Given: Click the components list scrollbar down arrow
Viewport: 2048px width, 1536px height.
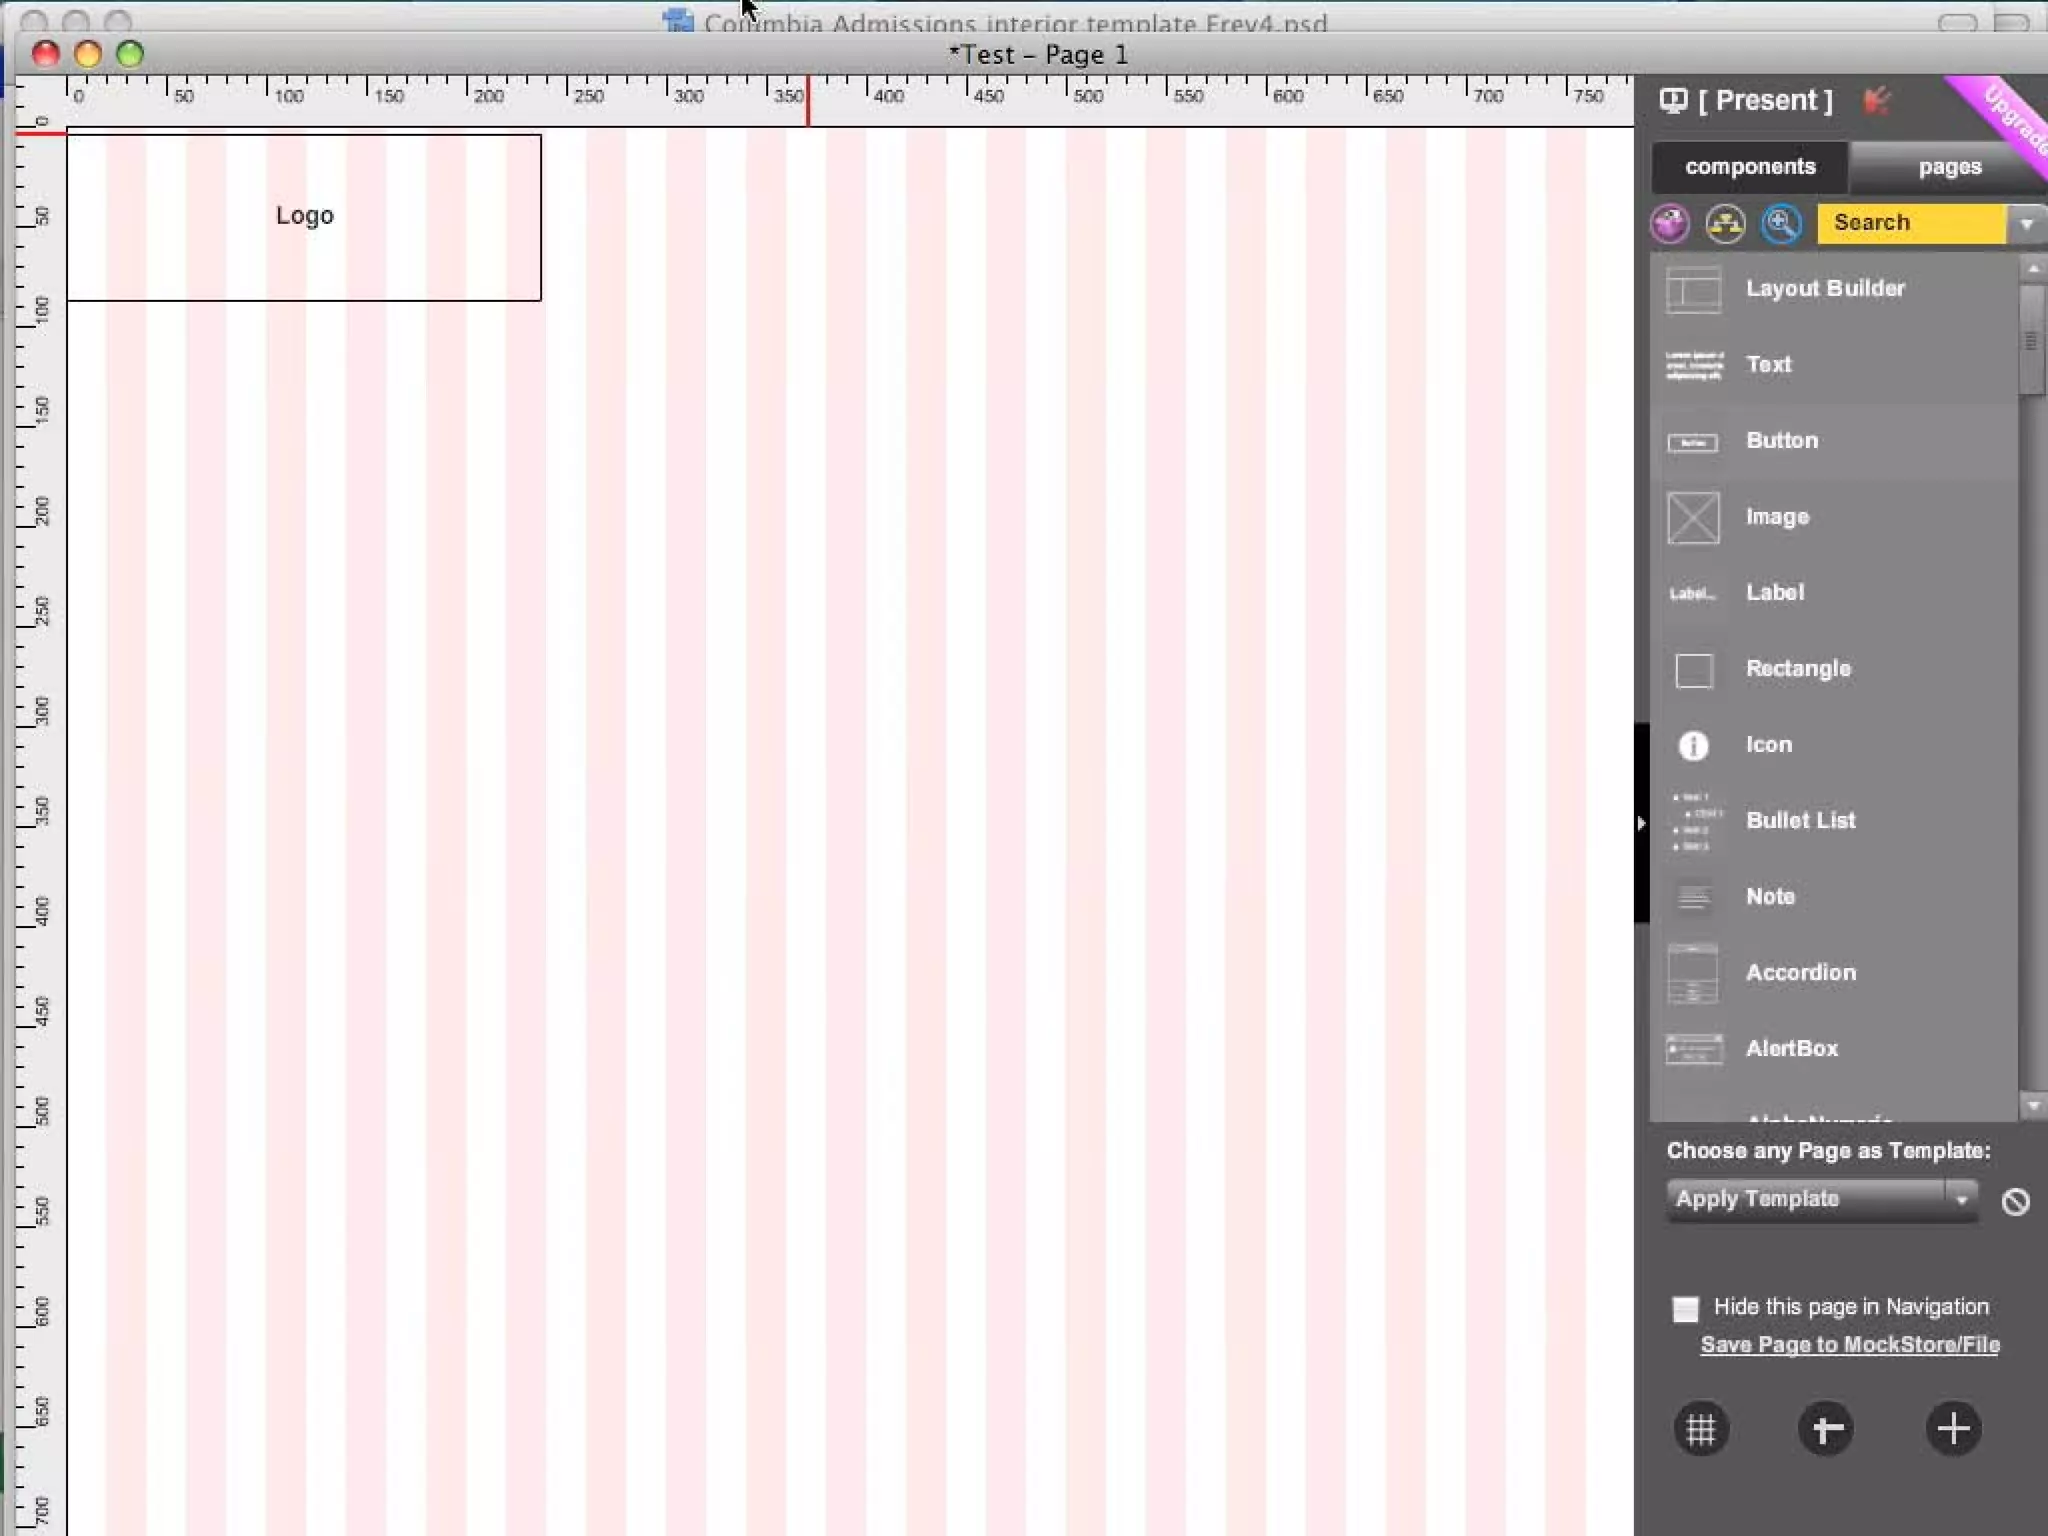Looking at the screenshot, I should pos(2032,1106).
